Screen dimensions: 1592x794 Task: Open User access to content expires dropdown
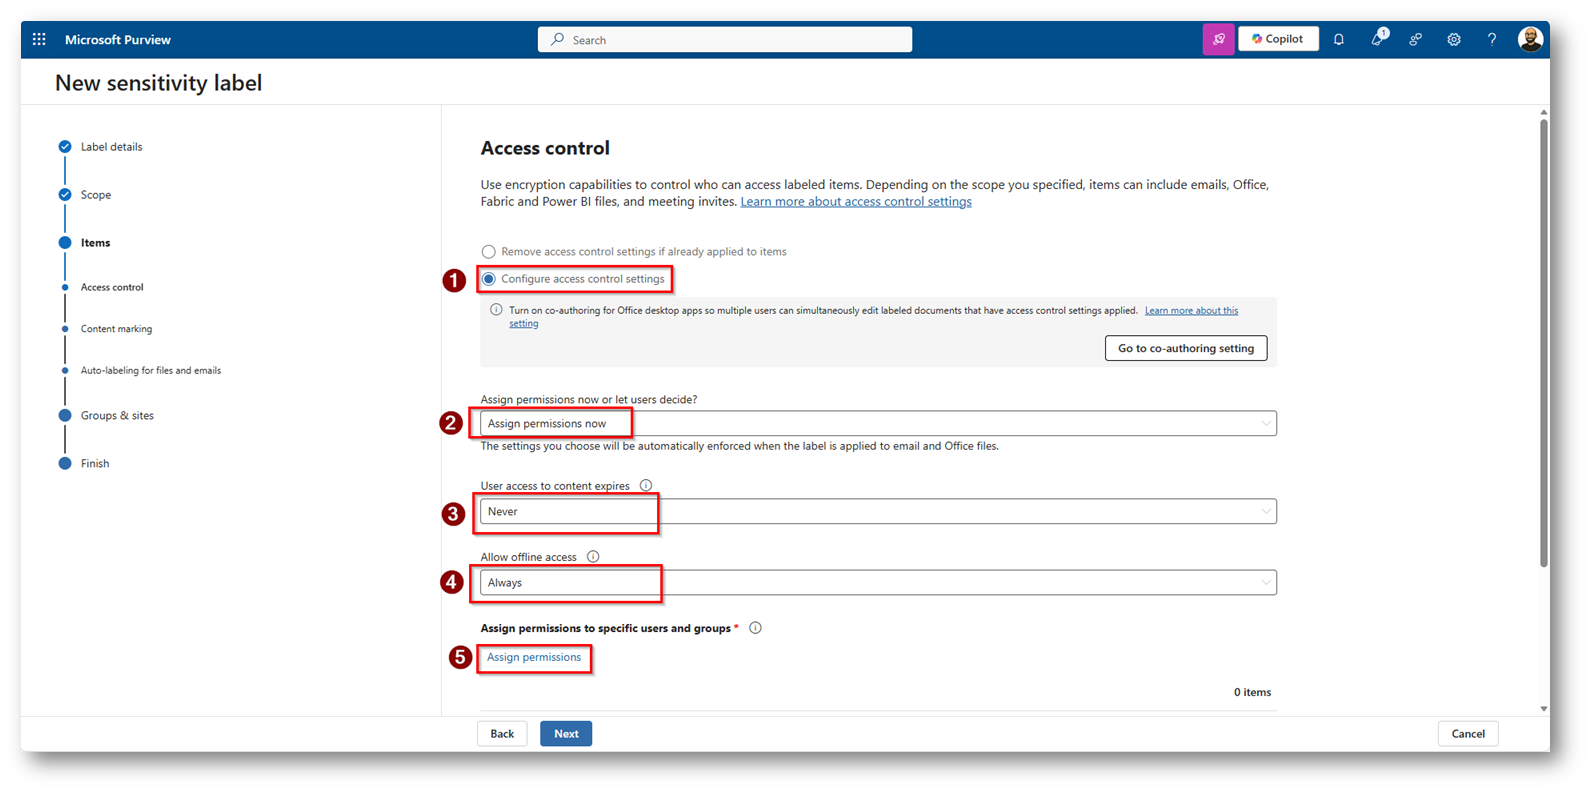point(877,512)
